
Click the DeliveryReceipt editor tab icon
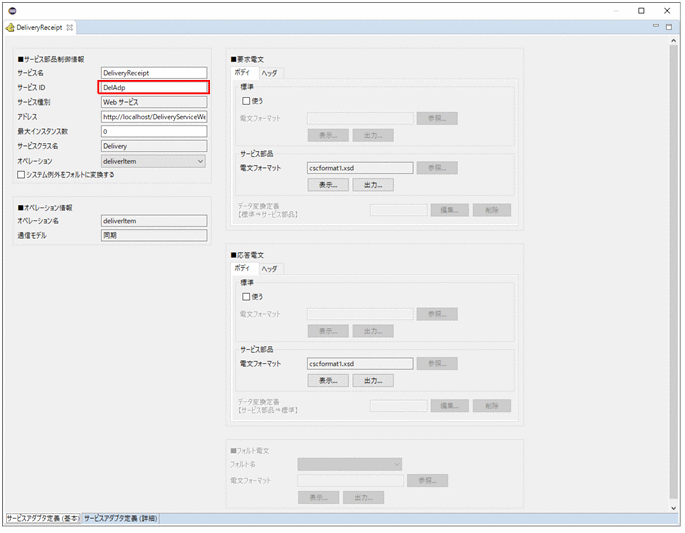[x=10, y=28]
